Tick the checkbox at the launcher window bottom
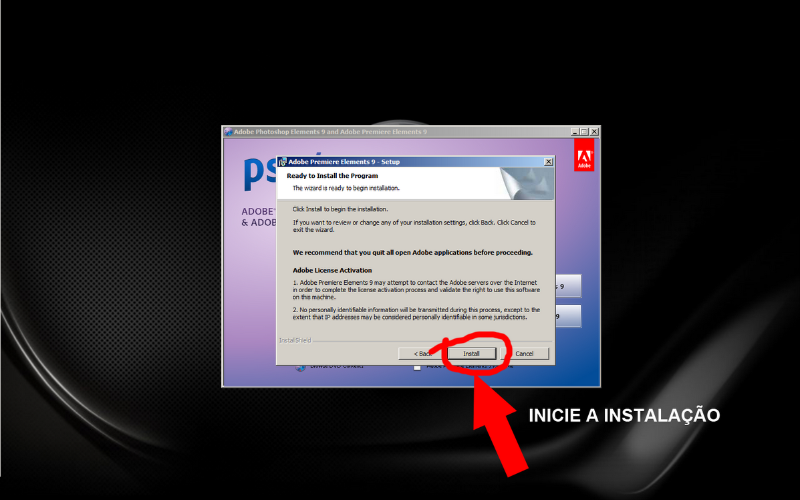This screenshot has height=500, width=800. pos(417,367)
